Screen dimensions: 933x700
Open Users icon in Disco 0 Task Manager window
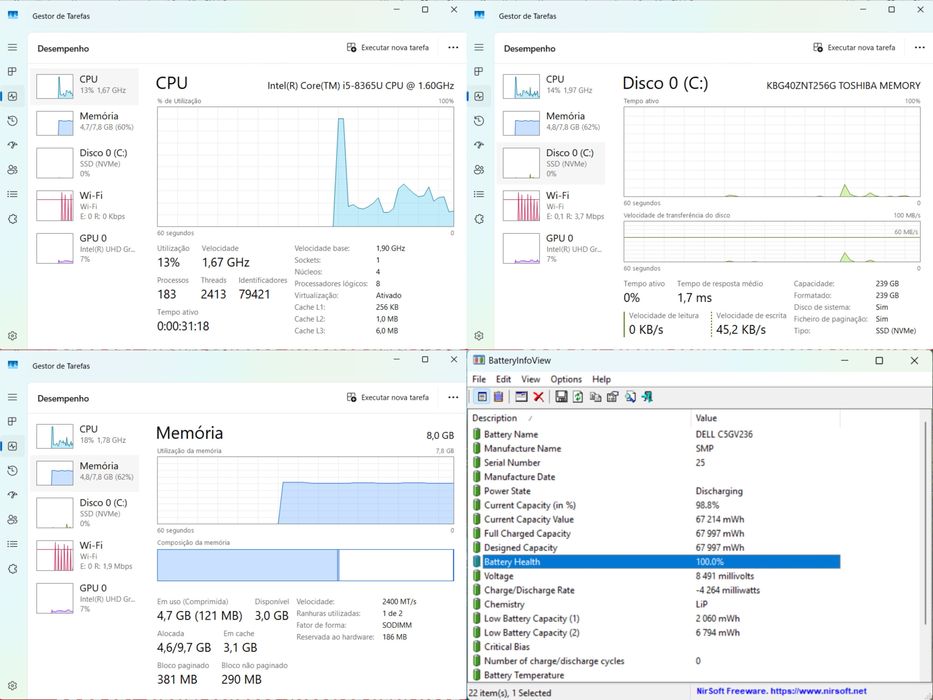479,170
